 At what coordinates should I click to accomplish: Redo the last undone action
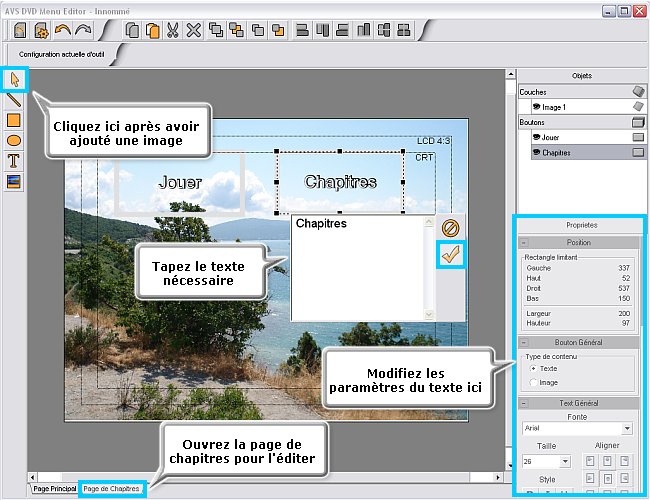pos(83,30)
